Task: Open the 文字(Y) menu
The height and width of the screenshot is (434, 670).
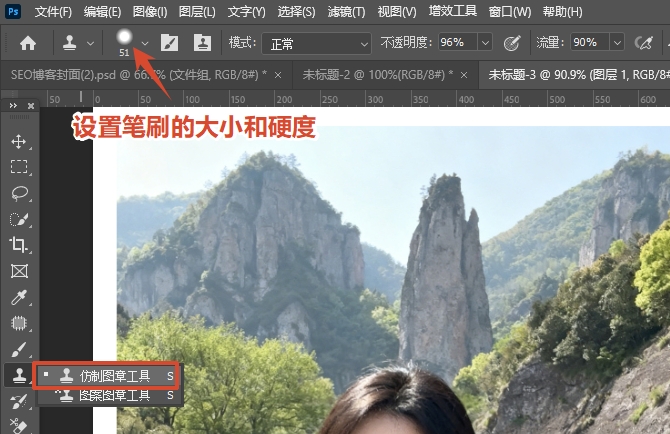Action: coord(247,12)
